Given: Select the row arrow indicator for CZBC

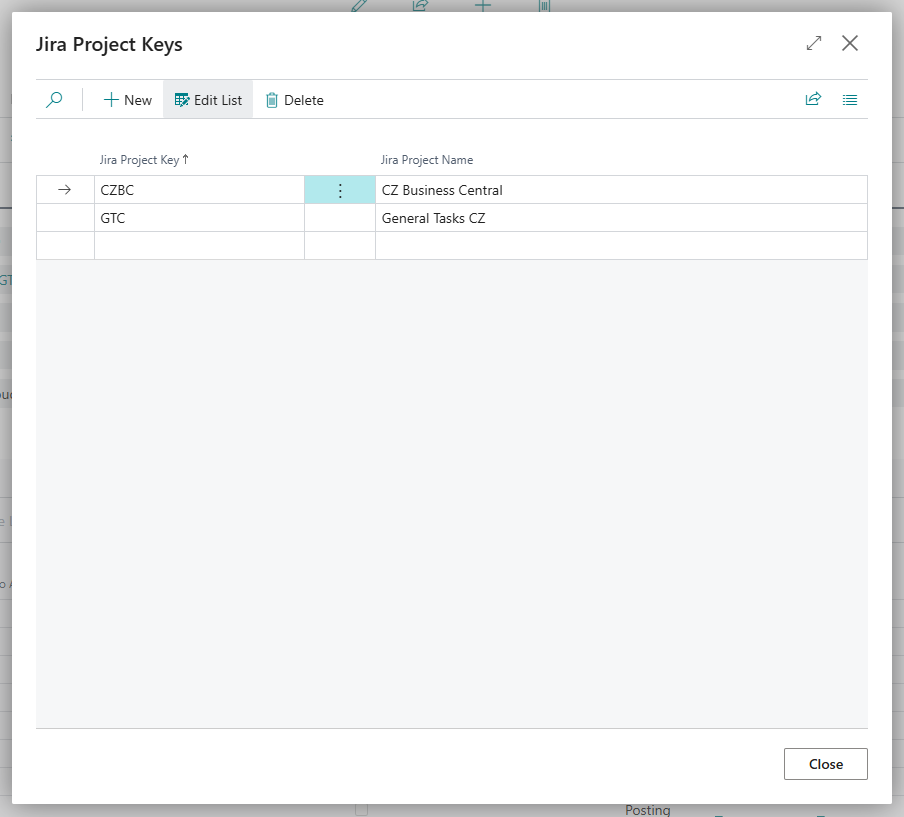Looking at the screenshot, I should pyautogui.click(x=65, y=190).
